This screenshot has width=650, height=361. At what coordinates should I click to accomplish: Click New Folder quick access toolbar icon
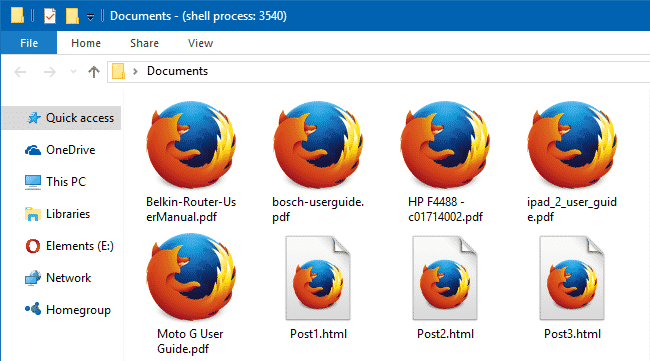pyautogui.click(x=72, y=16)
